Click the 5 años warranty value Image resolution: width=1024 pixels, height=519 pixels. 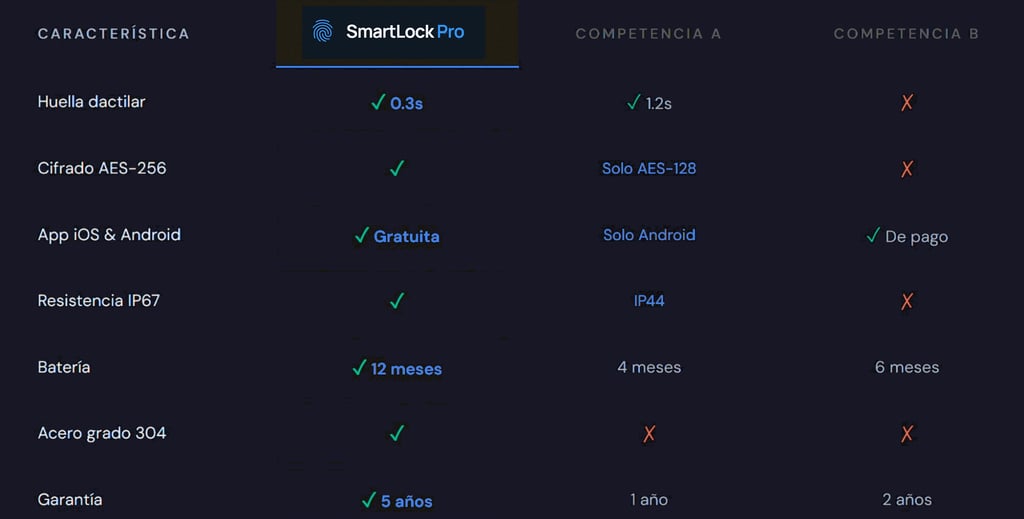[x=406, y=501]
